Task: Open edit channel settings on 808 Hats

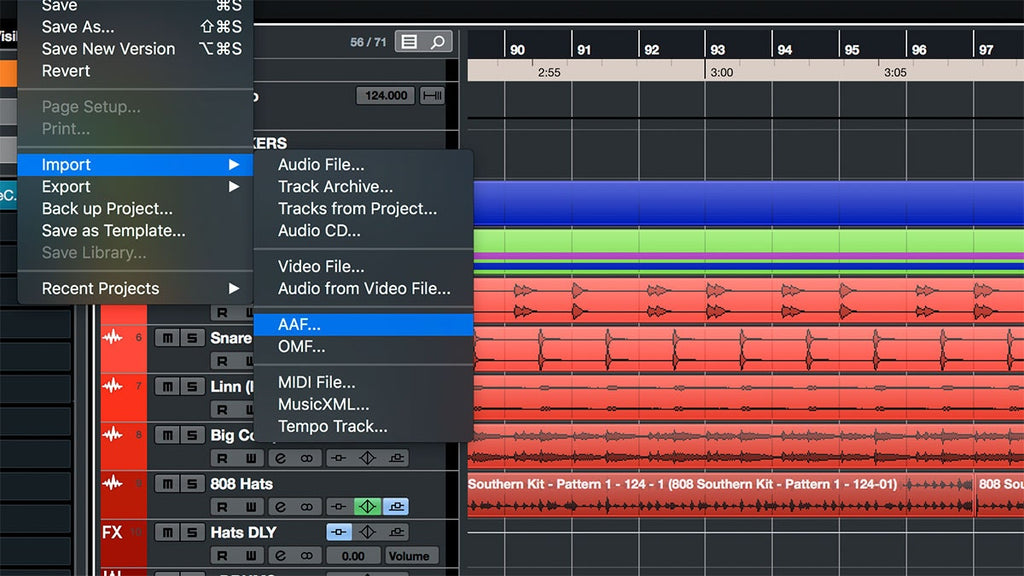Action: tap(280, 507)
